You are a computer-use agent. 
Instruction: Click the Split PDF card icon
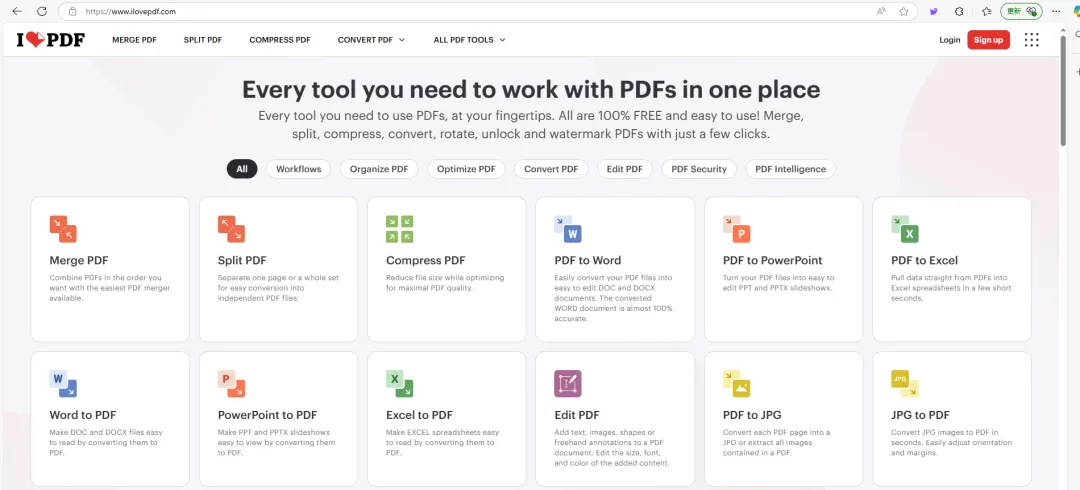(x=231, y=229)
